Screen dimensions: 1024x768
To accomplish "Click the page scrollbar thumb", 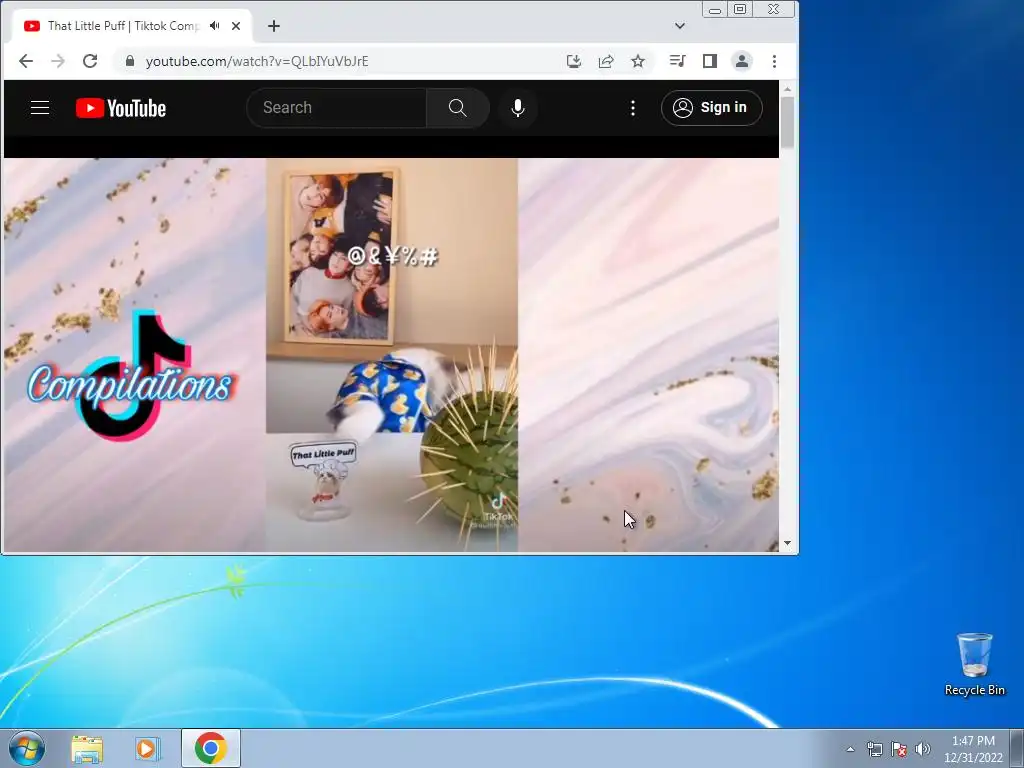I will pos(787,122).
